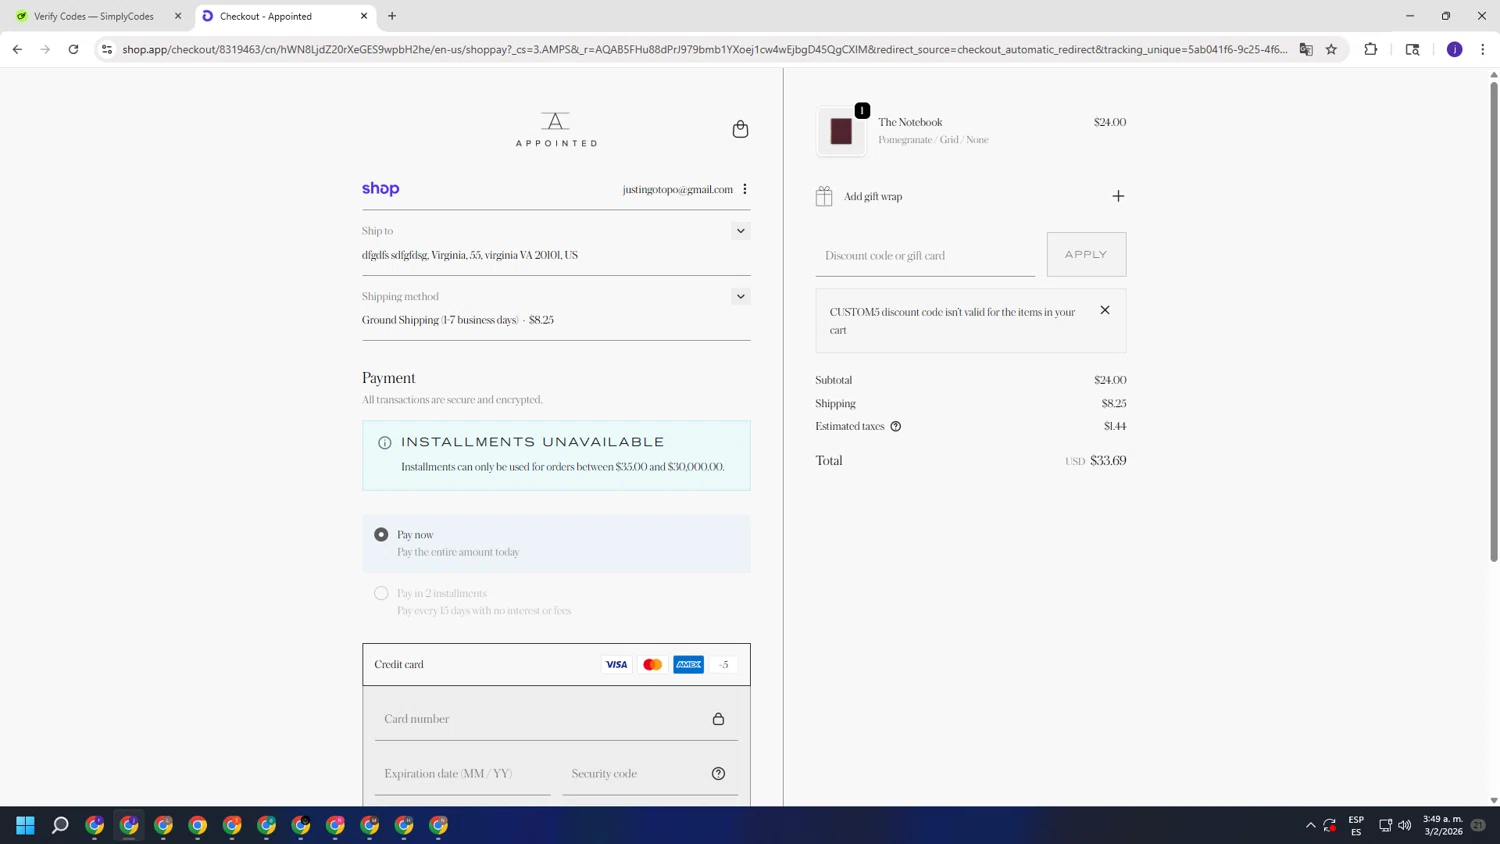Click the Apply discount button
The height and width of the screenshot is (844, 1500).
[x=1086, y=255]
